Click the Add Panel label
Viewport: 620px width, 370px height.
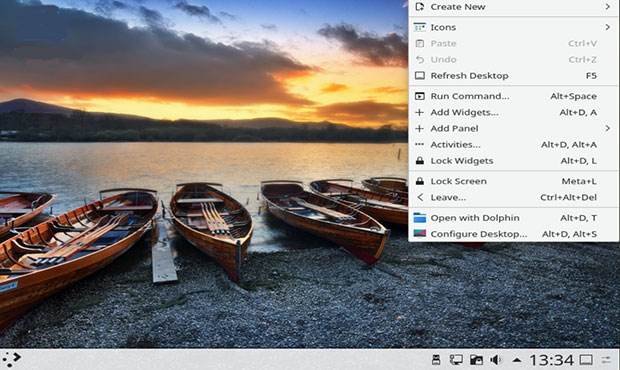pyautogui.click(x=454, y=128)
